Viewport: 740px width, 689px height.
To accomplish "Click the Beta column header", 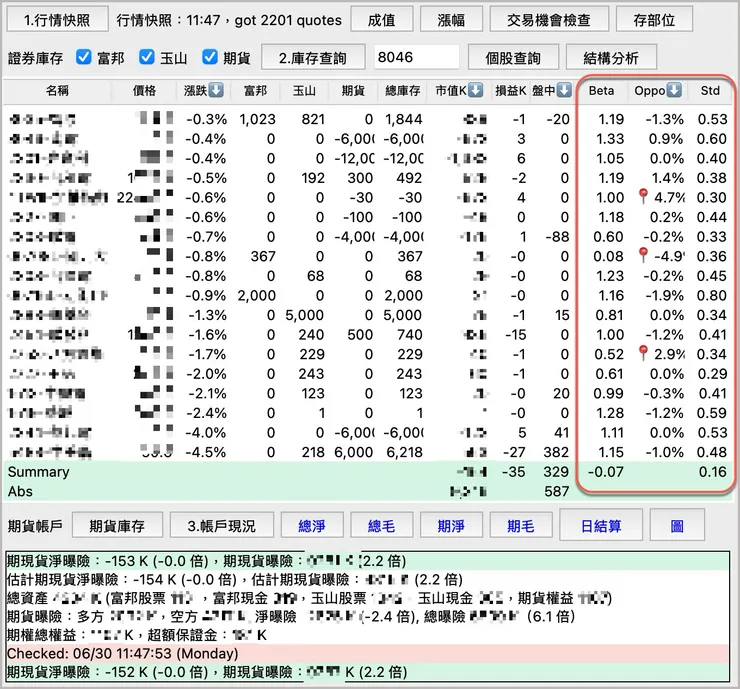I will 601,90.
